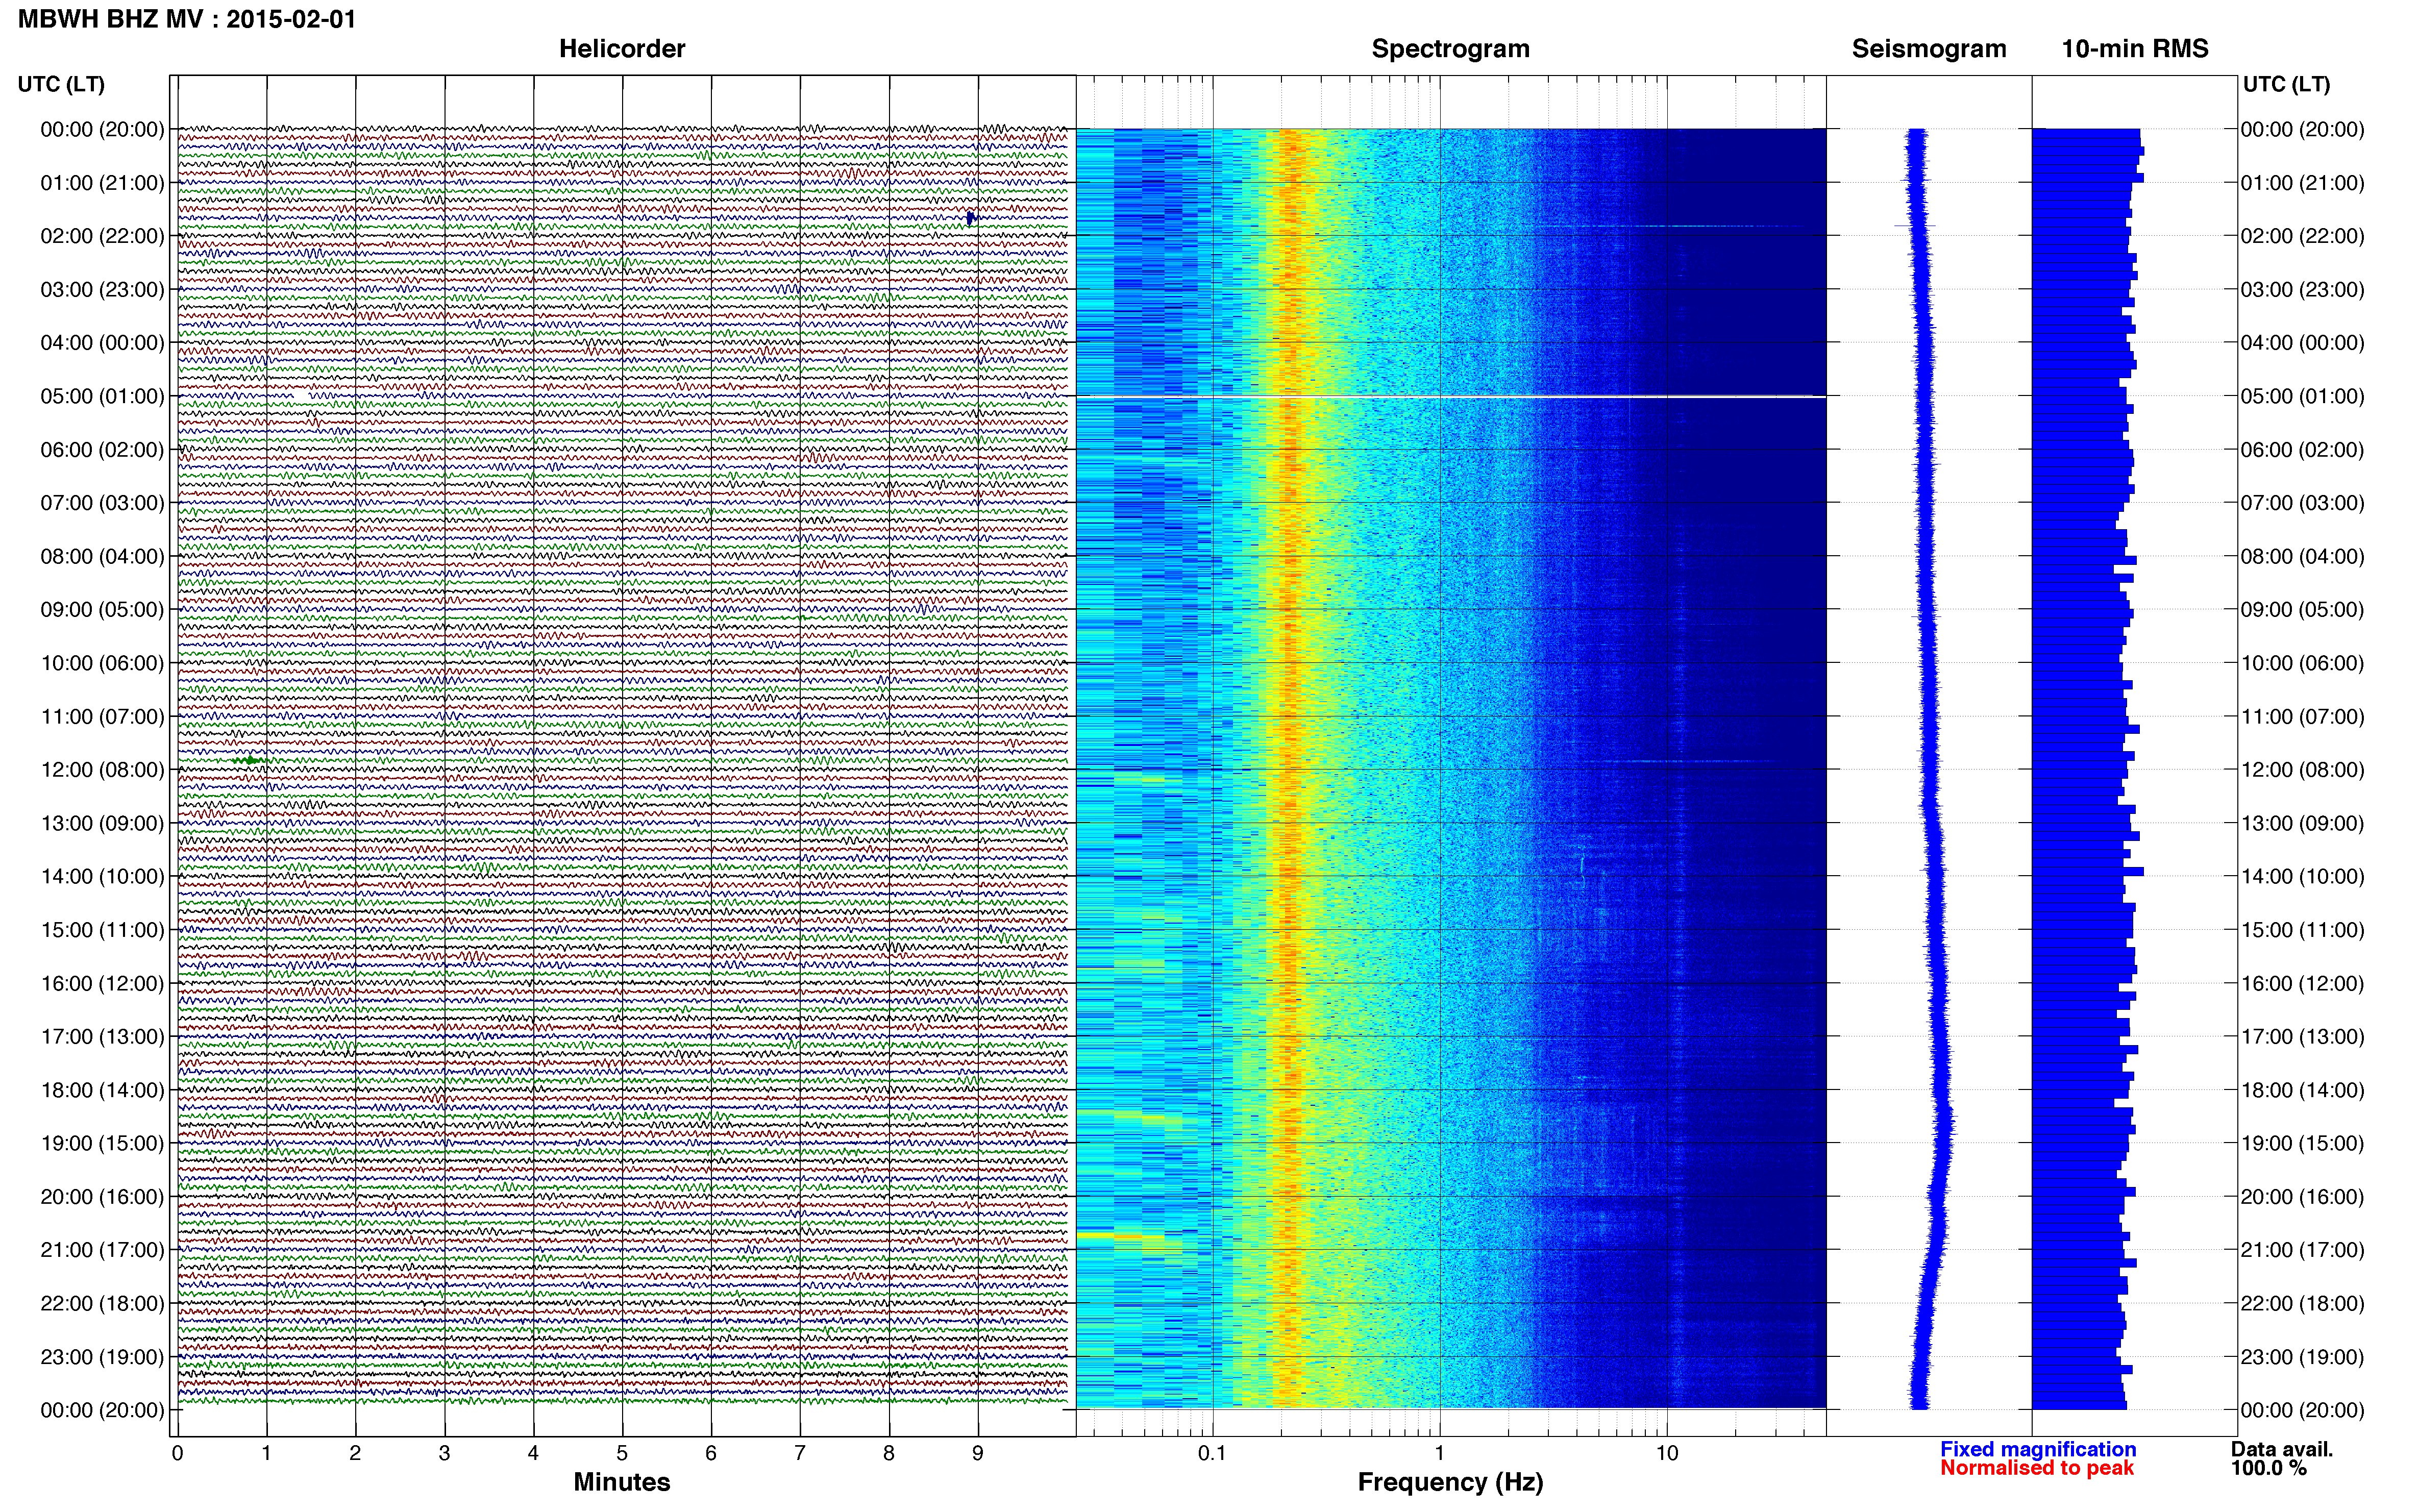Screen dimensions: 2419x1512
Task: Click the 'Minutes' x-axis label
Action: pyautogui.click(x=621, y=1482)
